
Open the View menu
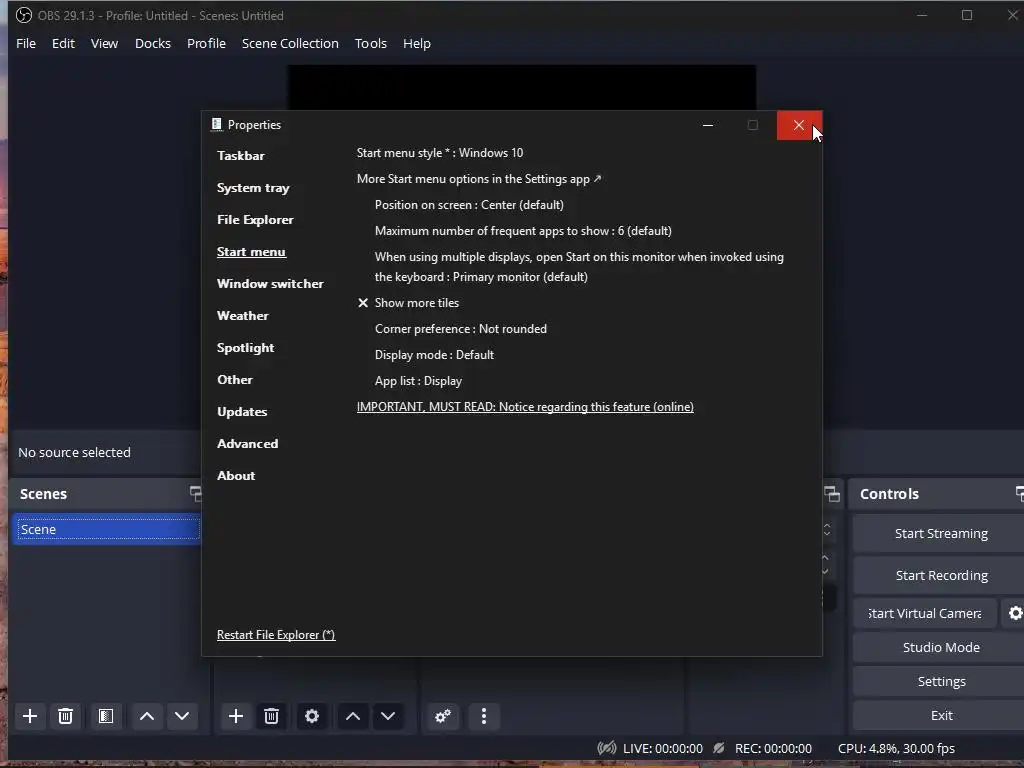[x=104, y=43]
